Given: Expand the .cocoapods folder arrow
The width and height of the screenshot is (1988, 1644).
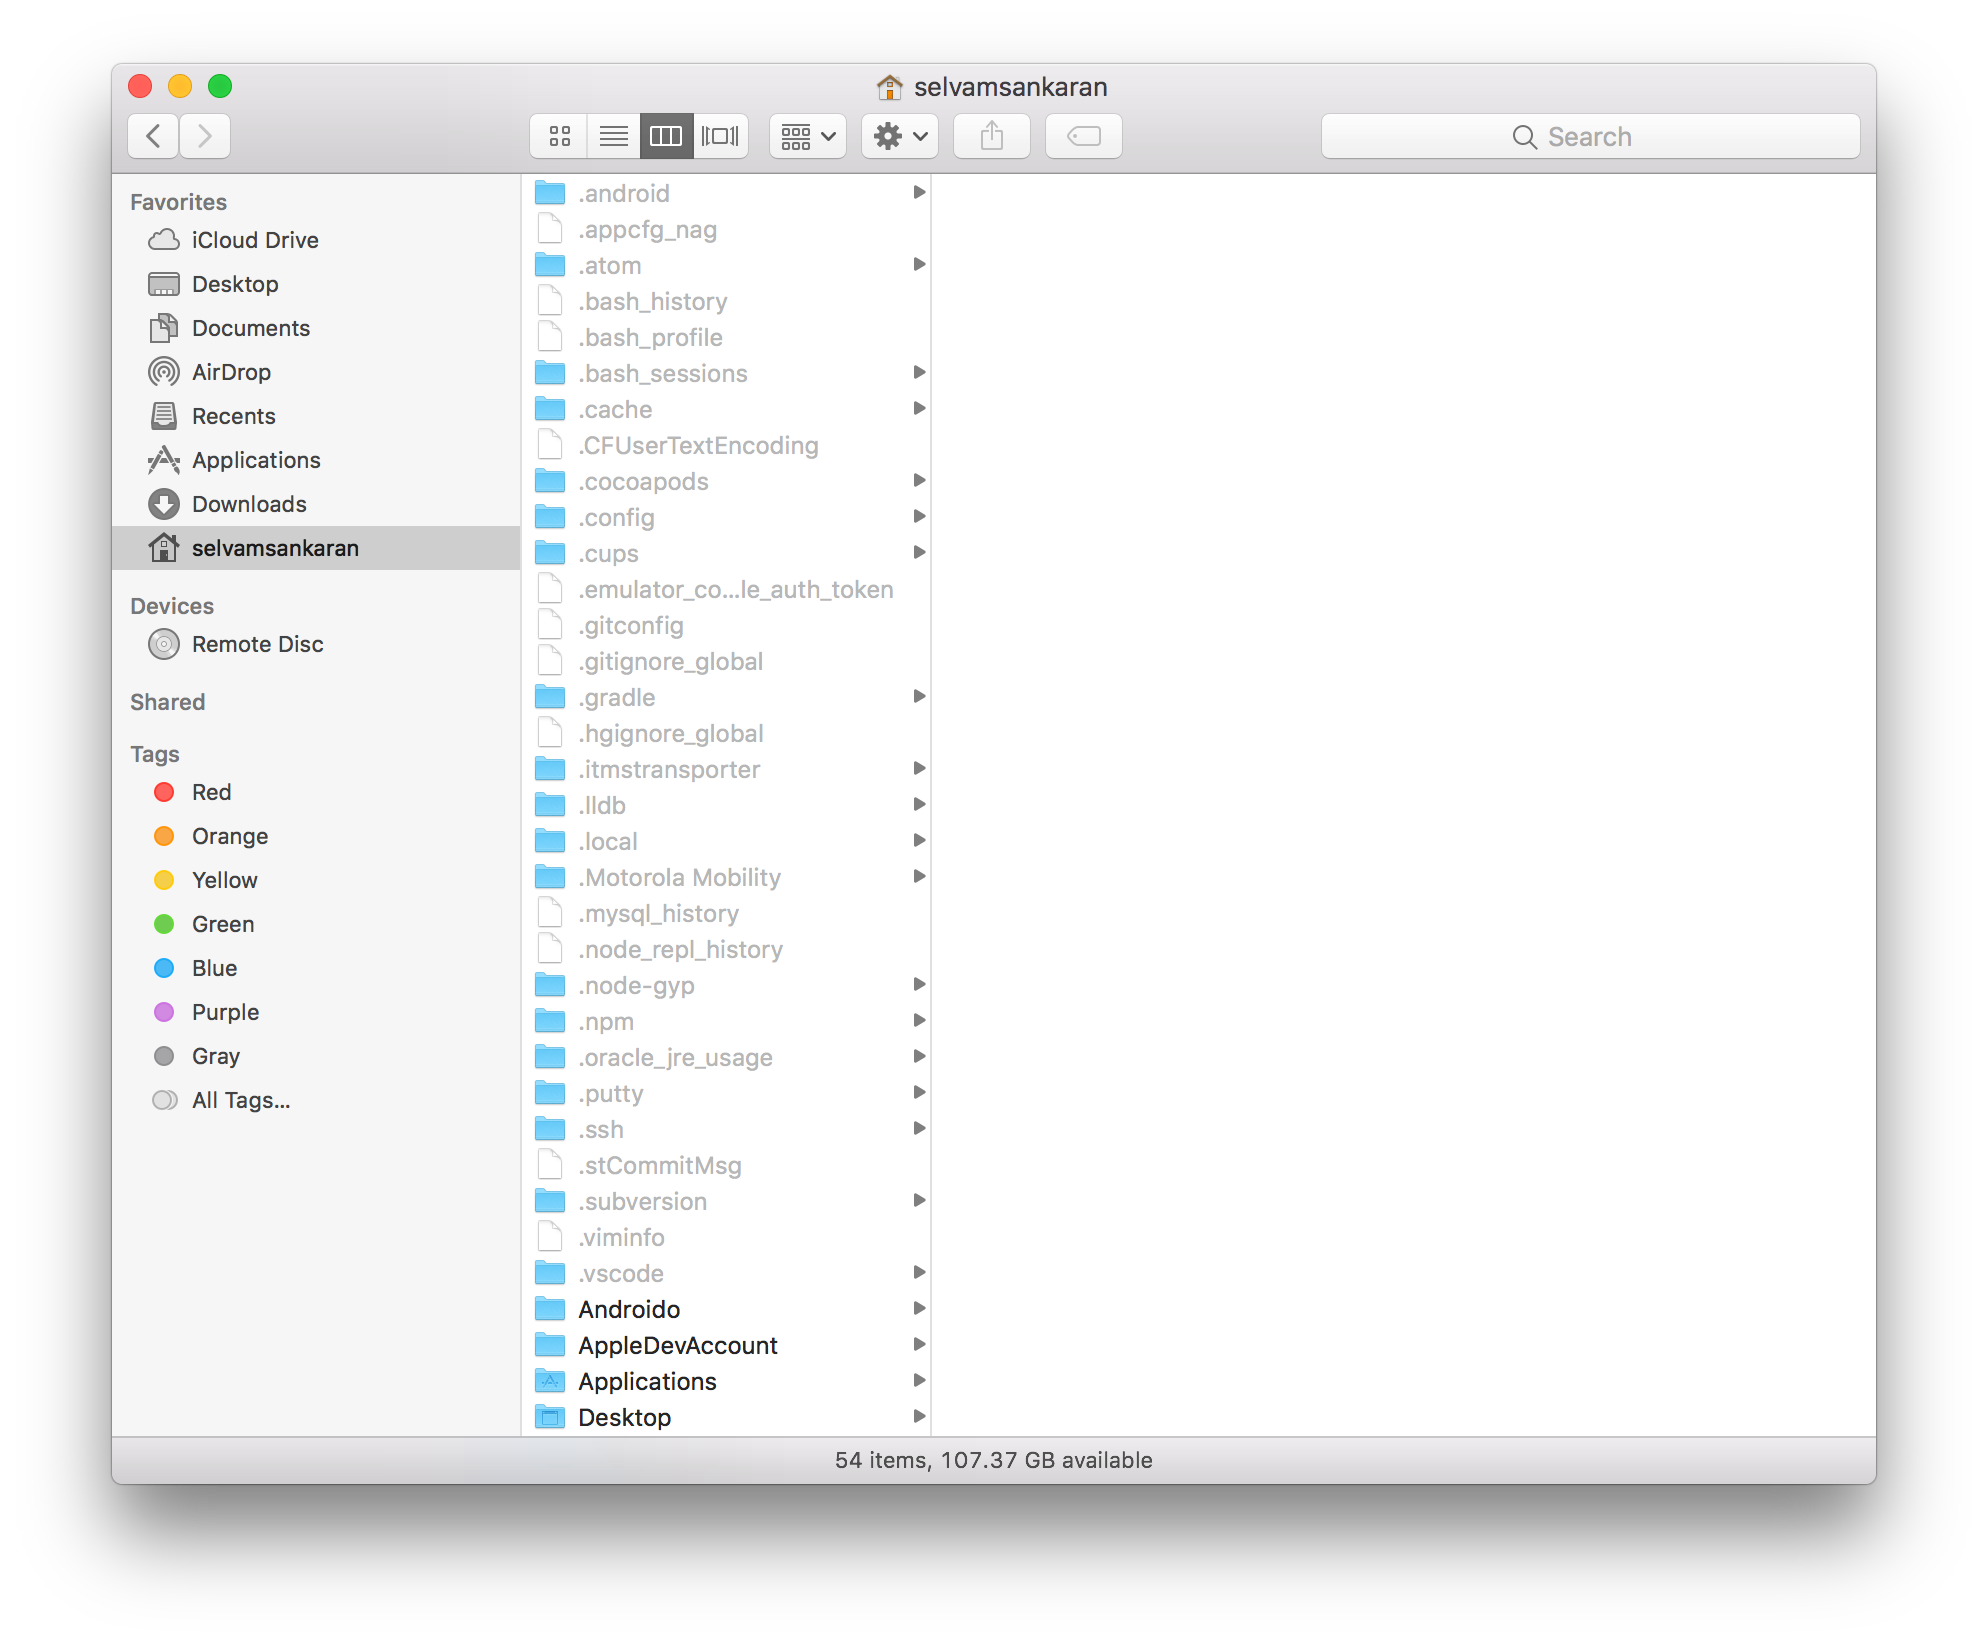Looking at the screenshot, I should pos(919,480).
